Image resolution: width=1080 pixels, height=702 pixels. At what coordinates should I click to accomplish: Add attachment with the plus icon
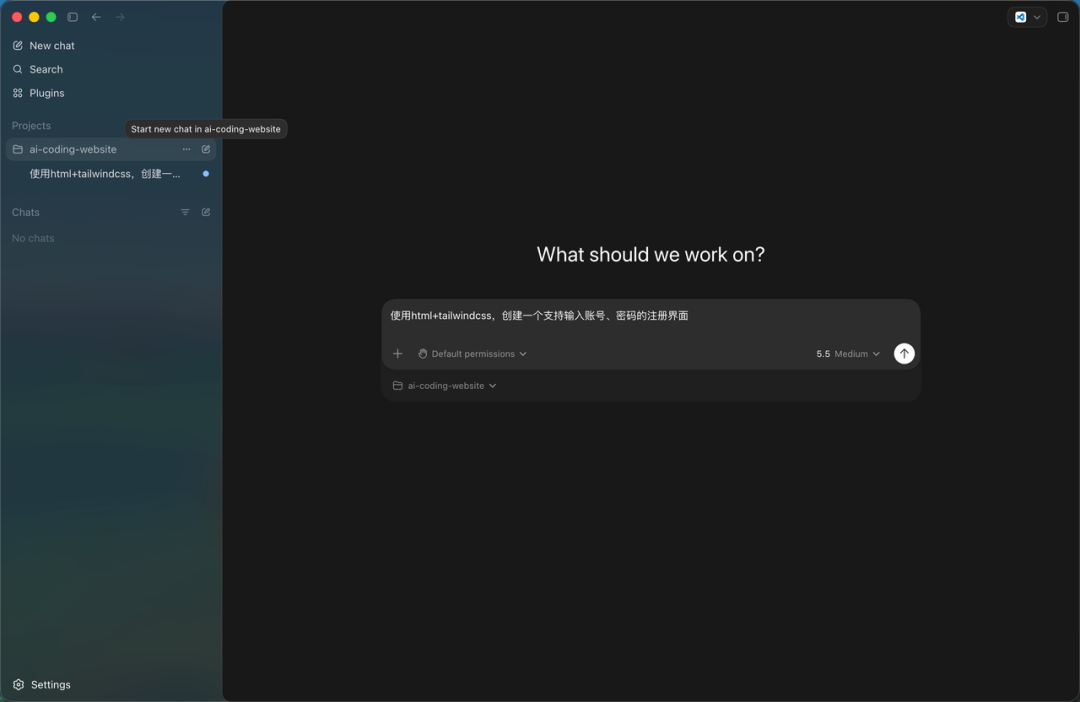tap(397, 353)
